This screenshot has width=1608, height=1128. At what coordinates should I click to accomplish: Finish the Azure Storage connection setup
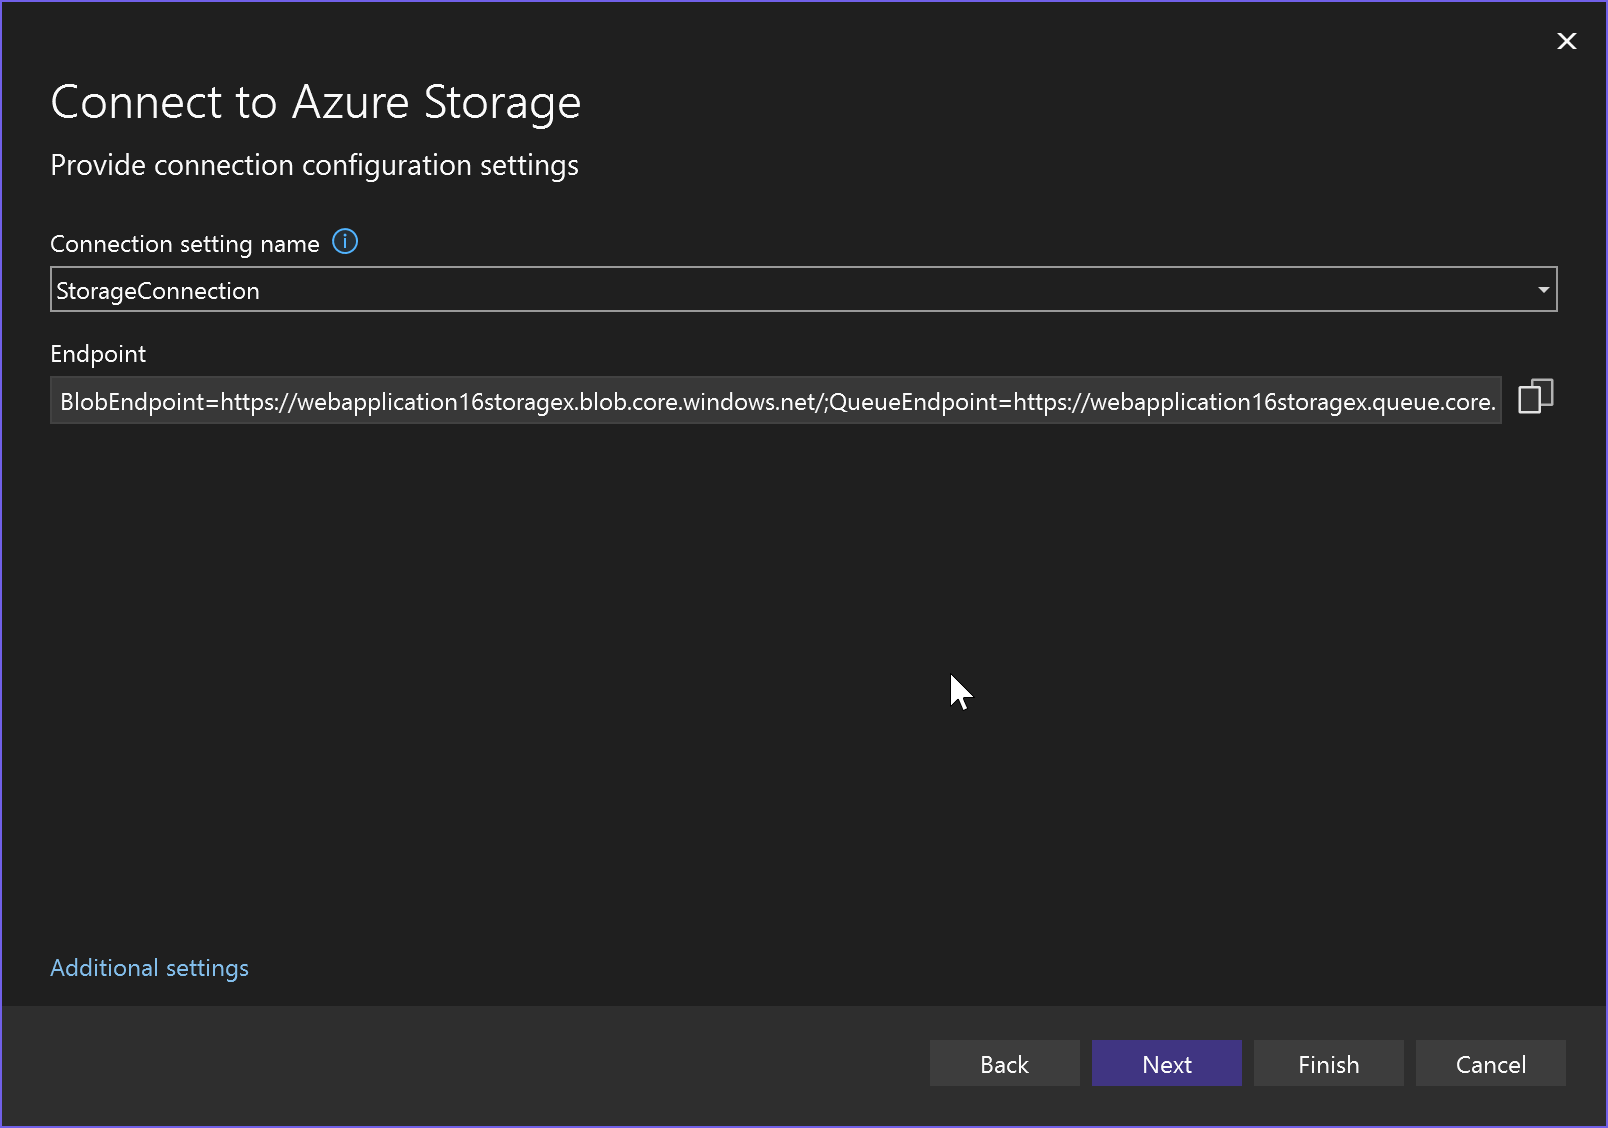[x=1327, y=1063]
